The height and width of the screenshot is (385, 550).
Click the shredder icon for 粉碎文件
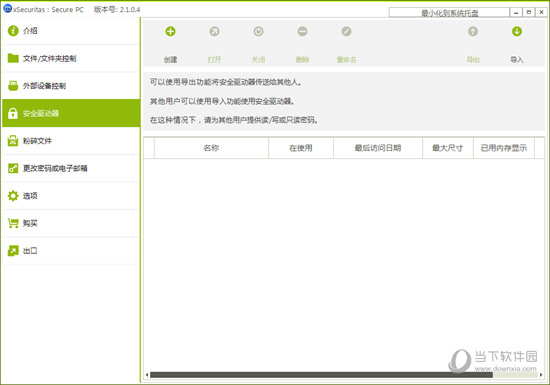pyautogui.click(x=13, y=141)
